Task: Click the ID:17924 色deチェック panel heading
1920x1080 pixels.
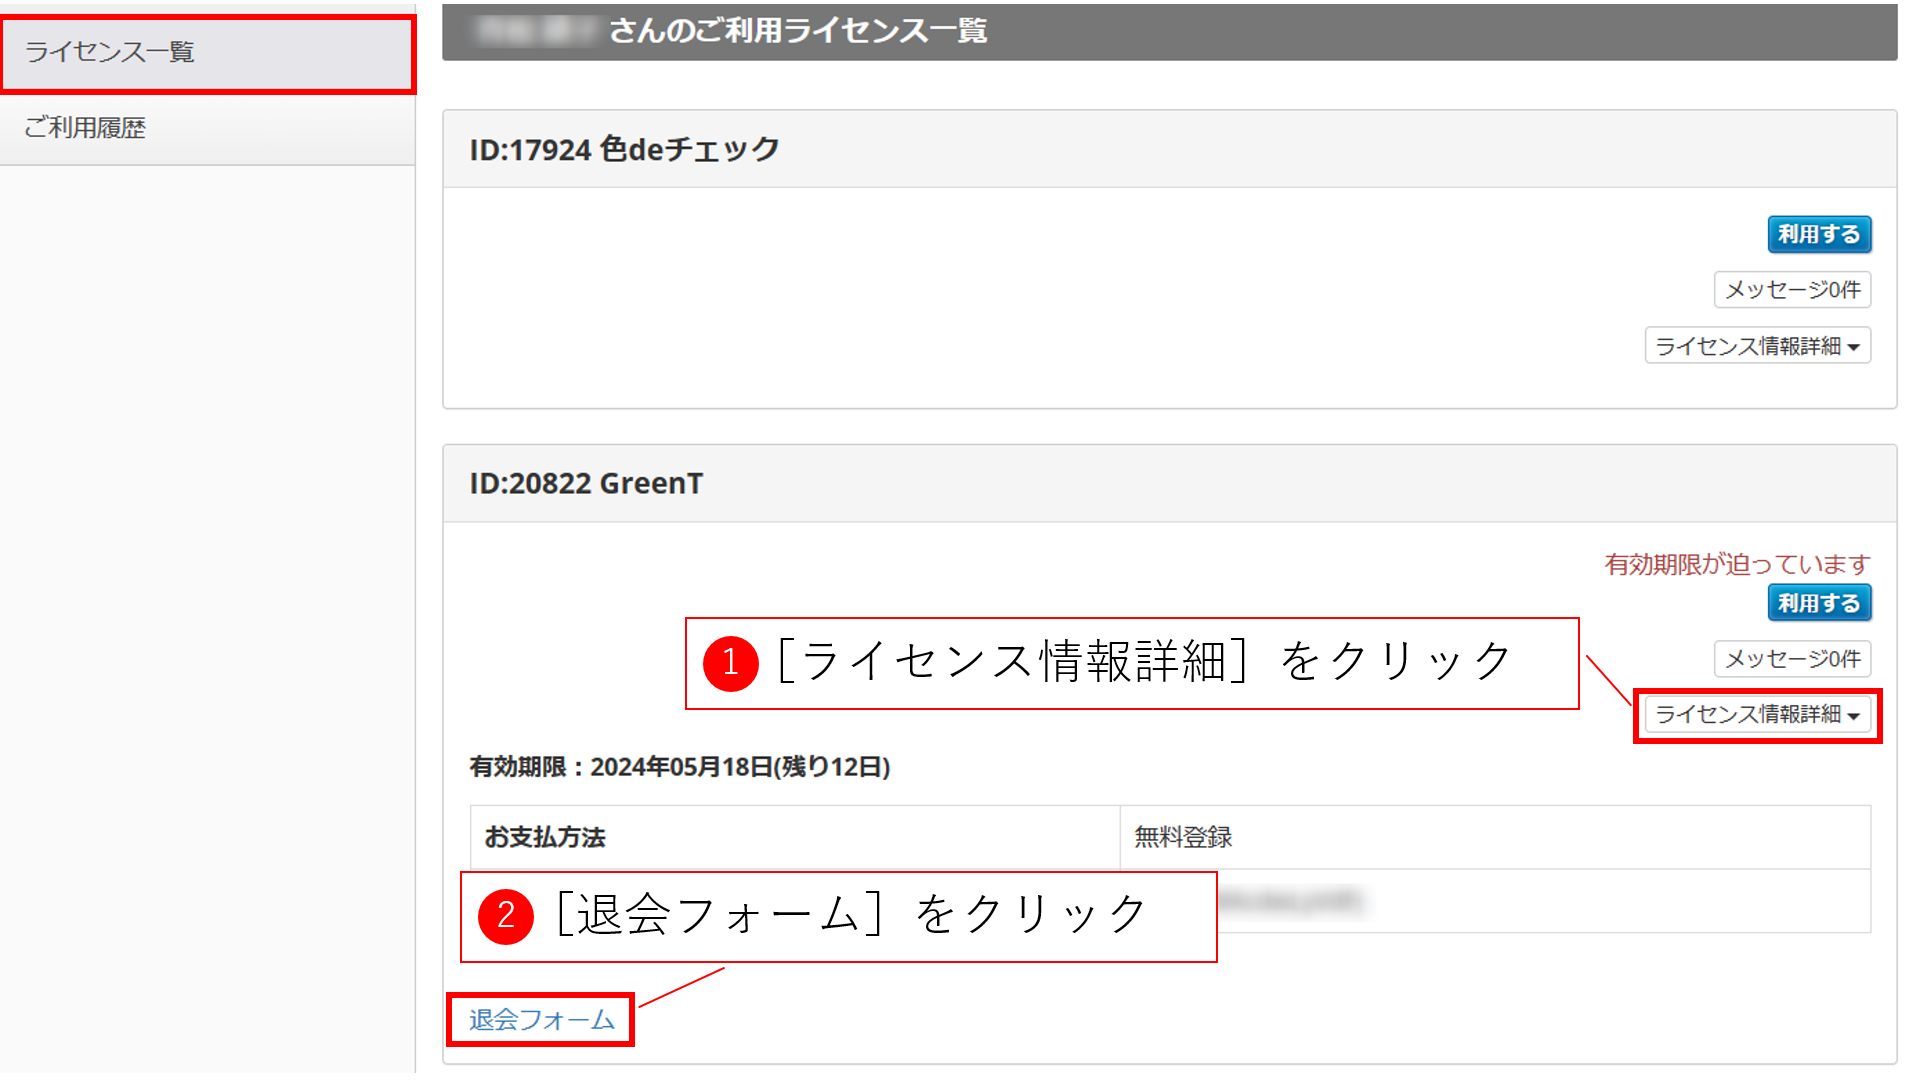Action: tap(625, 150)
